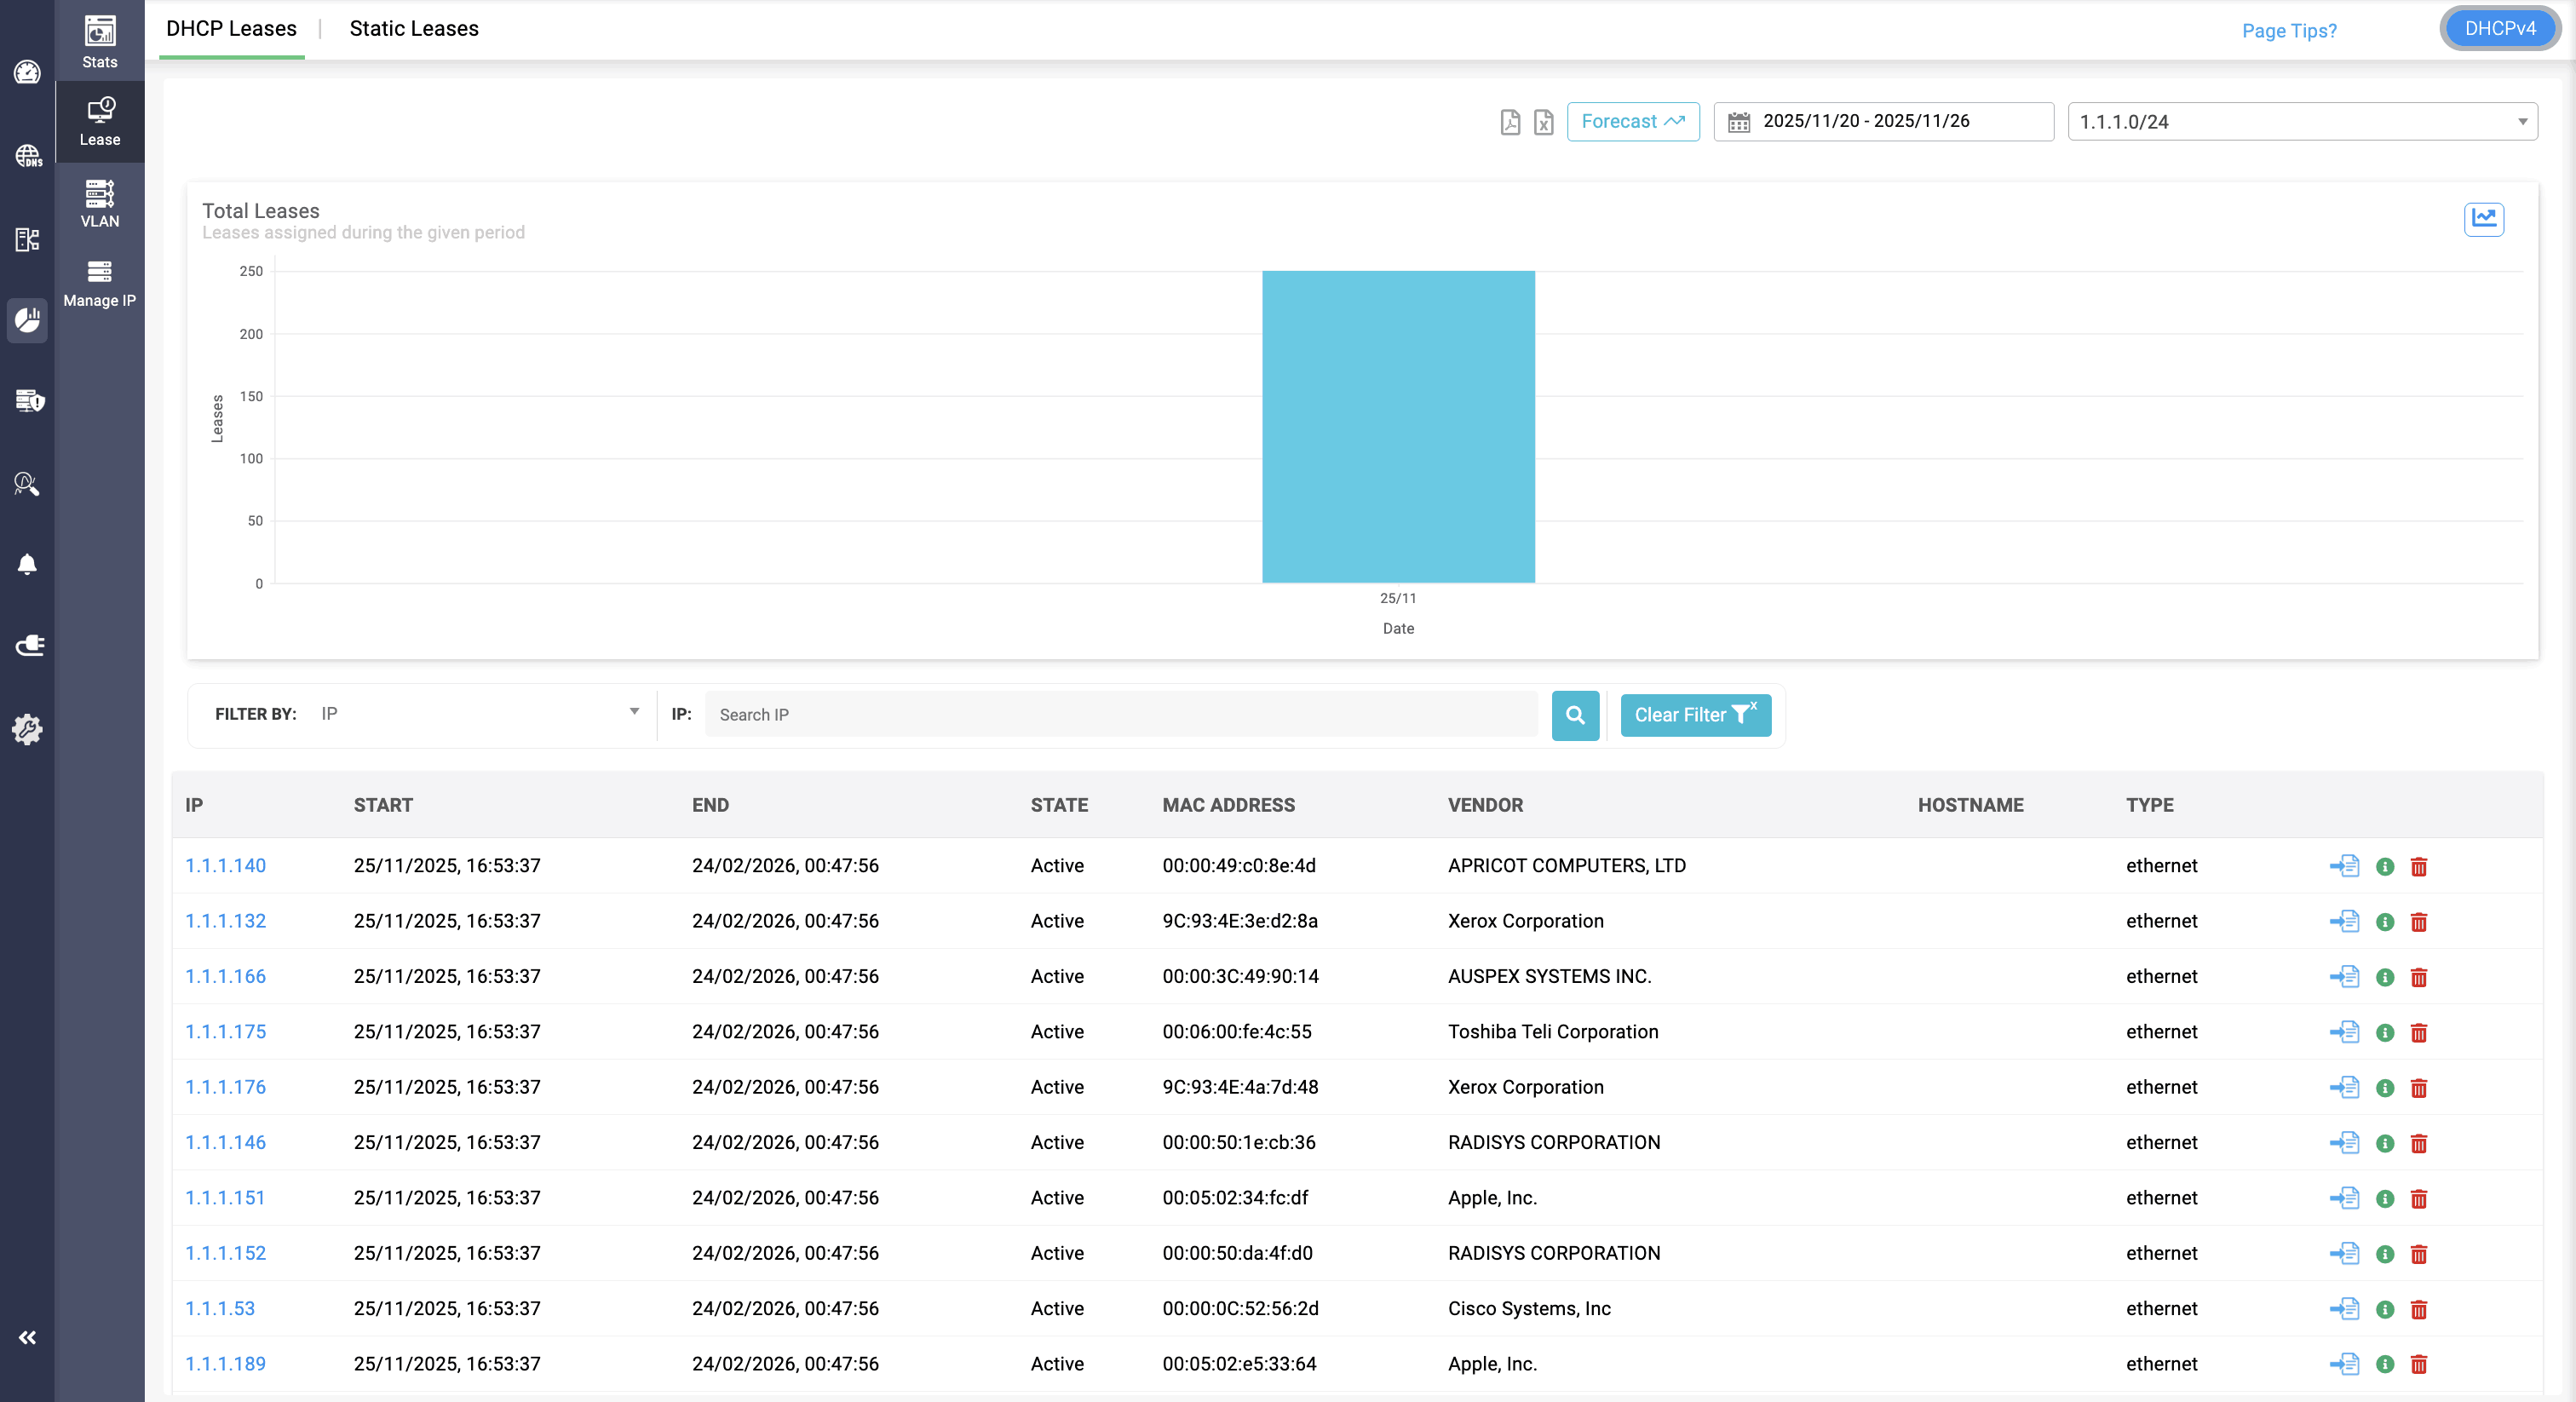Export the lease report to Excel
Image resolution: width=2576 pixels, height=1402 pixels.
click(1543, 122)
